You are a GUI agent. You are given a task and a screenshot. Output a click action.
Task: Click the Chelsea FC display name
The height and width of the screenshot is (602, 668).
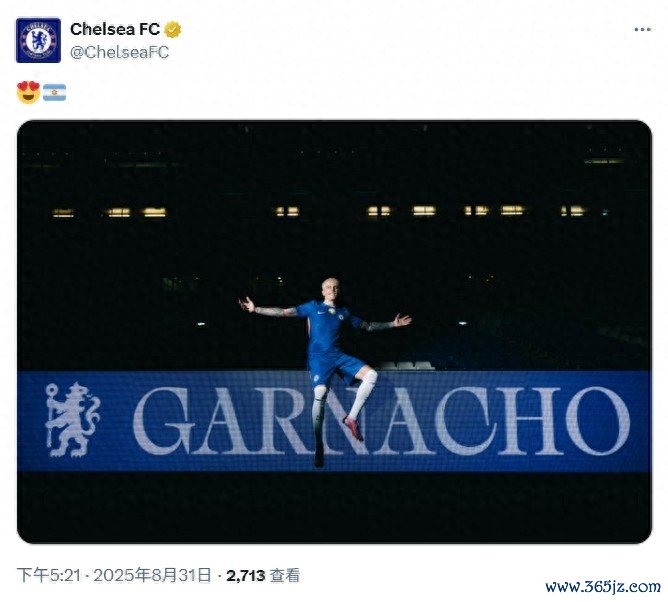115,29
